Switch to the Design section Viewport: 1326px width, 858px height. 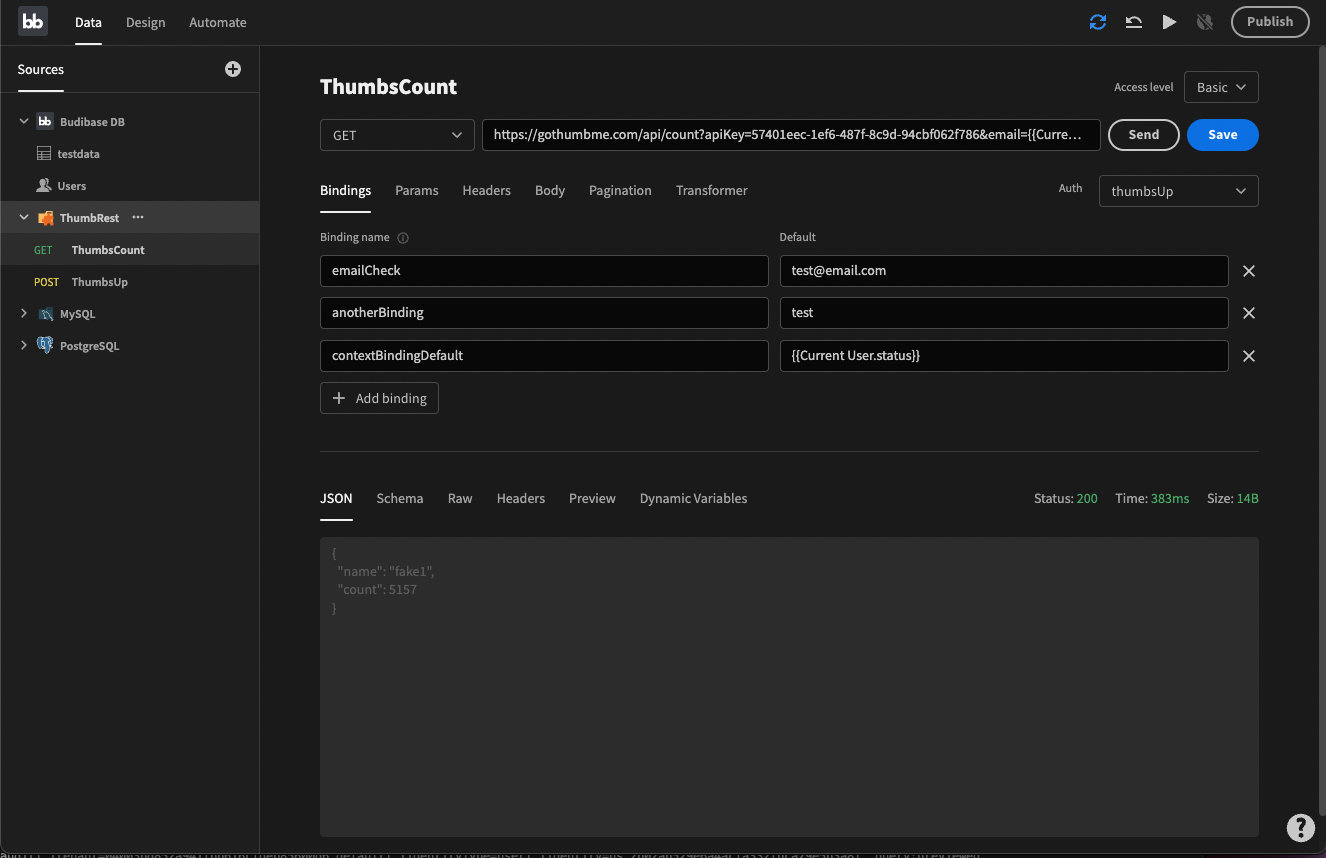coord(145,22)
